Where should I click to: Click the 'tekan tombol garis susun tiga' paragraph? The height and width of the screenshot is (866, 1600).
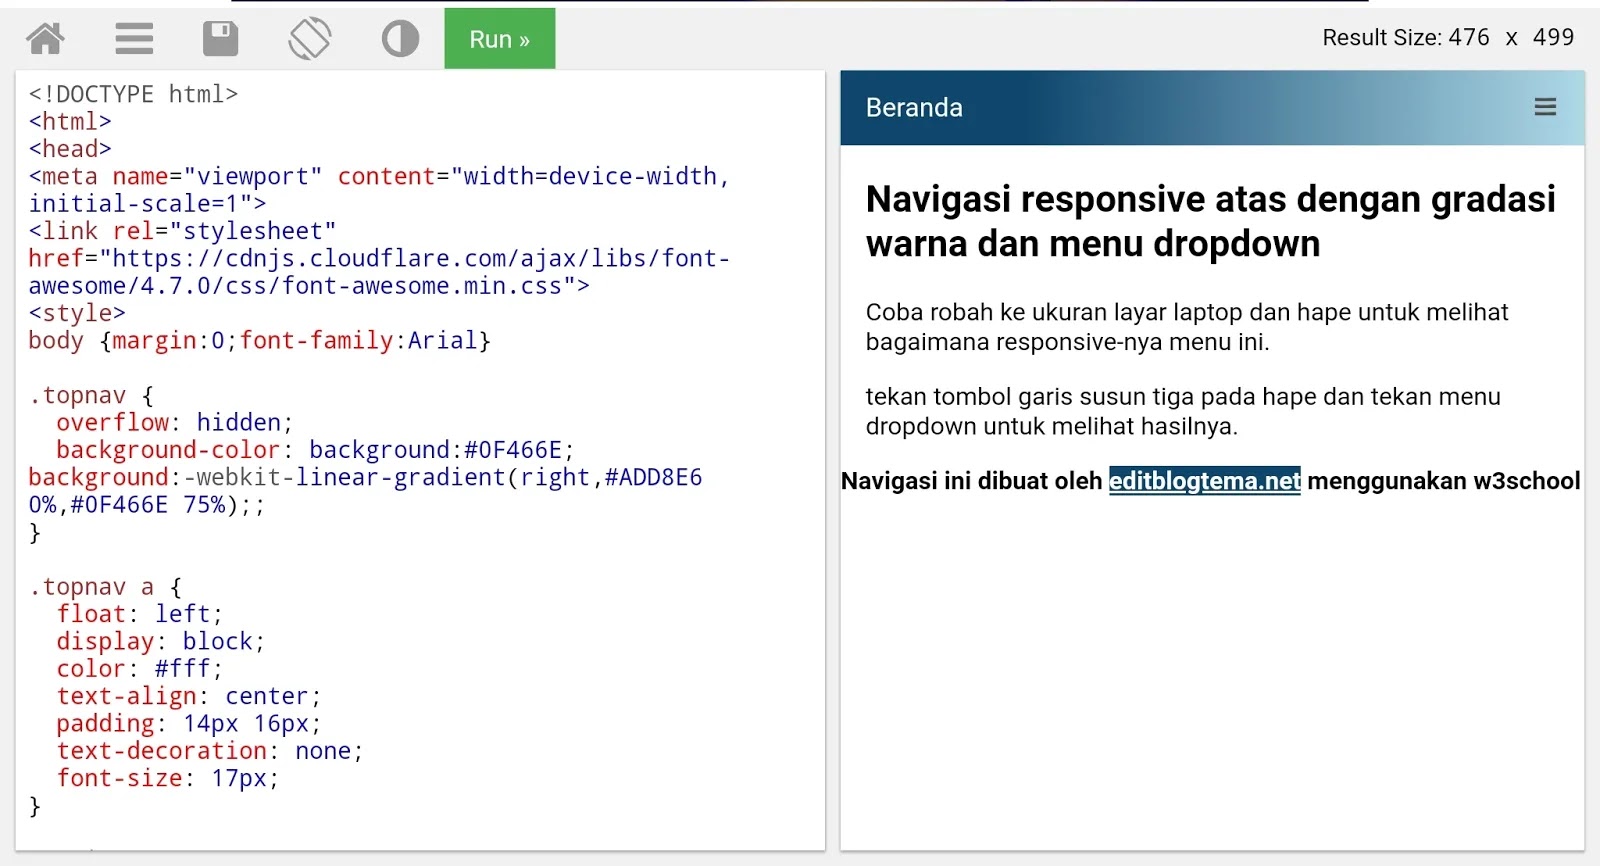click(x=1183, y=411)
